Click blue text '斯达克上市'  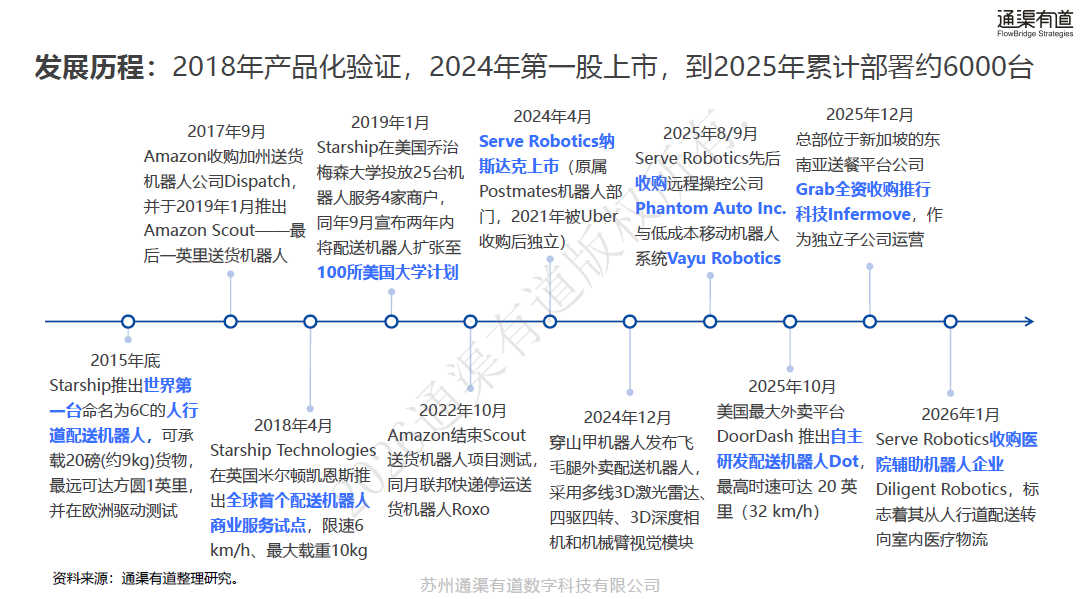click(x=519, y=166)
